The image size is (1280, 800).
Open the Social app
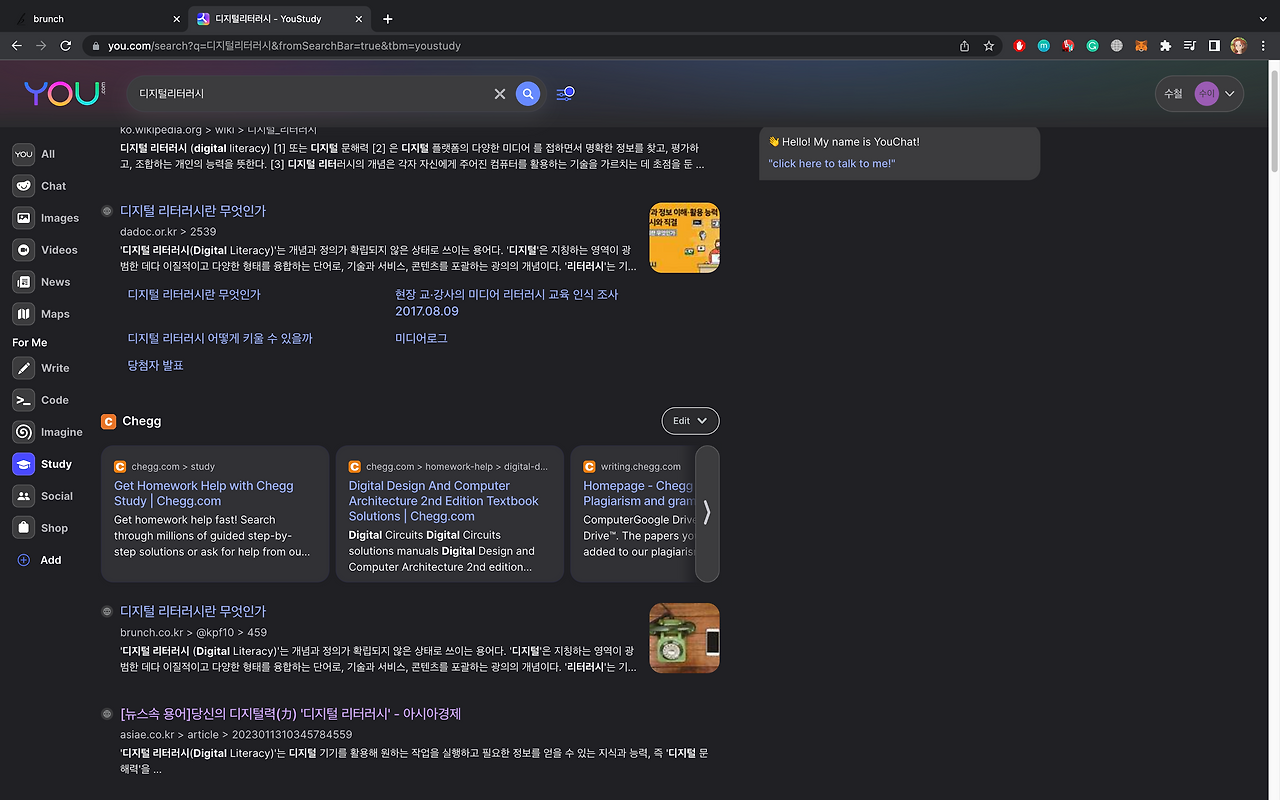pos(43,496)
